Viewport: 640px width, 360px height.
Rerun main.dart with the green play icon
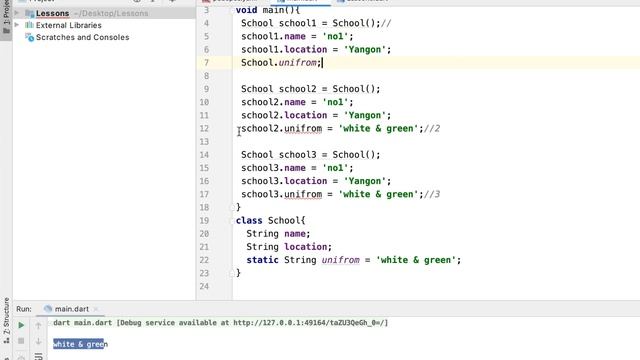click(21, 325)
